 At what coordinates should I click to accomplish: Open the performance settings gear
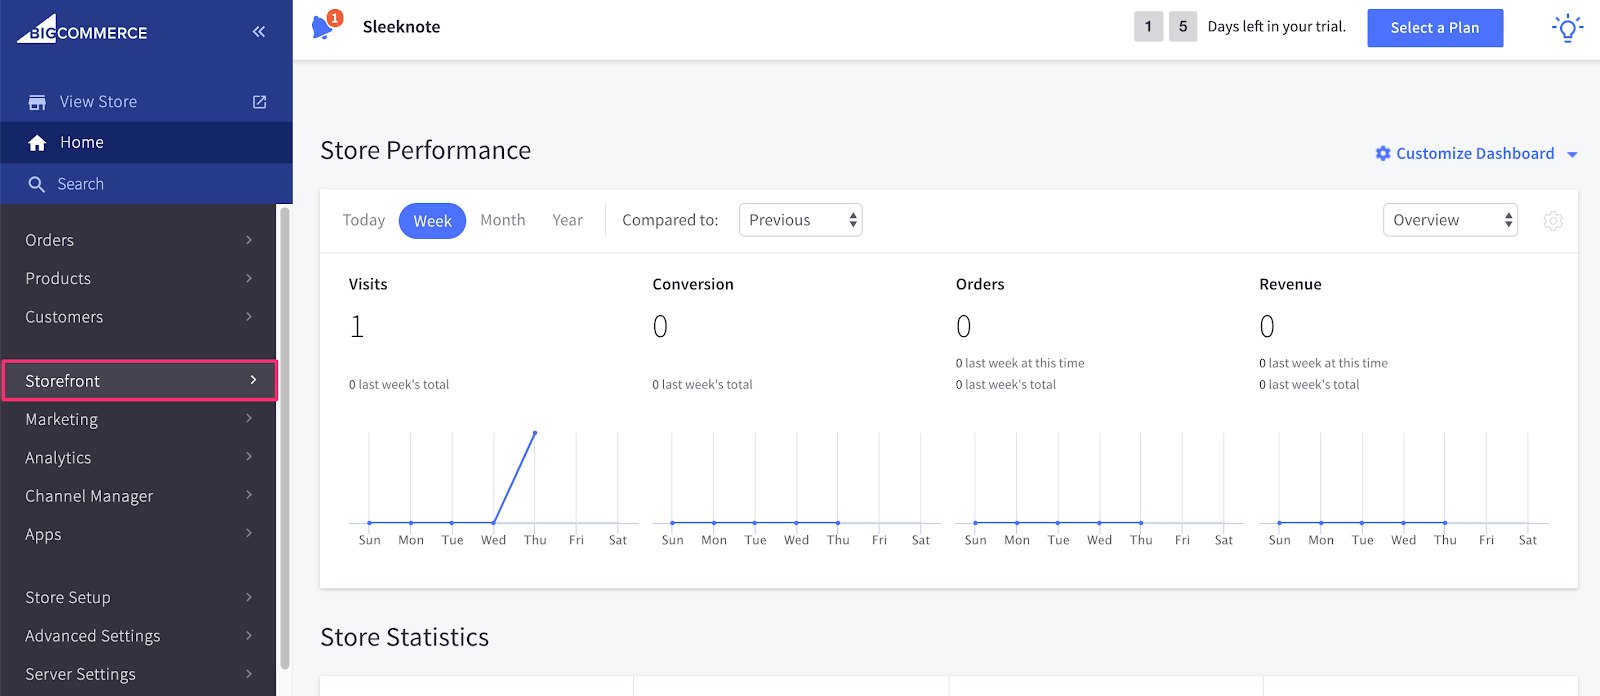tap(1553, 221)
